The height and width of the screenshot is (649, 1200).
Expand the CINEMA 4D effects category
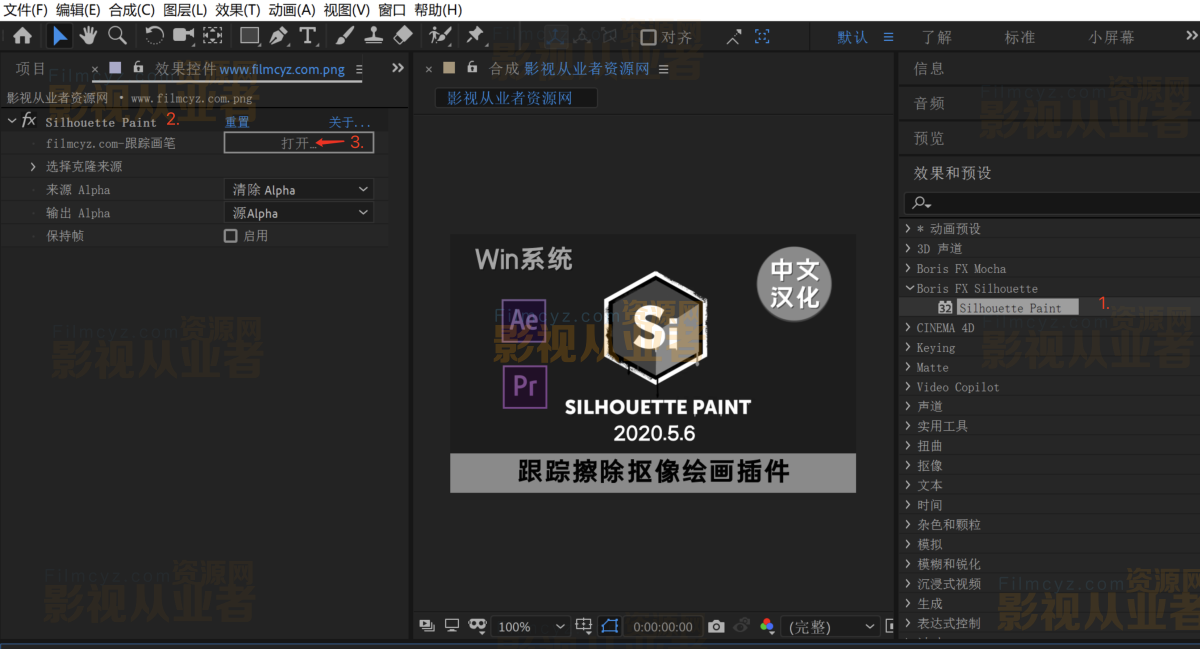coord(908,327)
